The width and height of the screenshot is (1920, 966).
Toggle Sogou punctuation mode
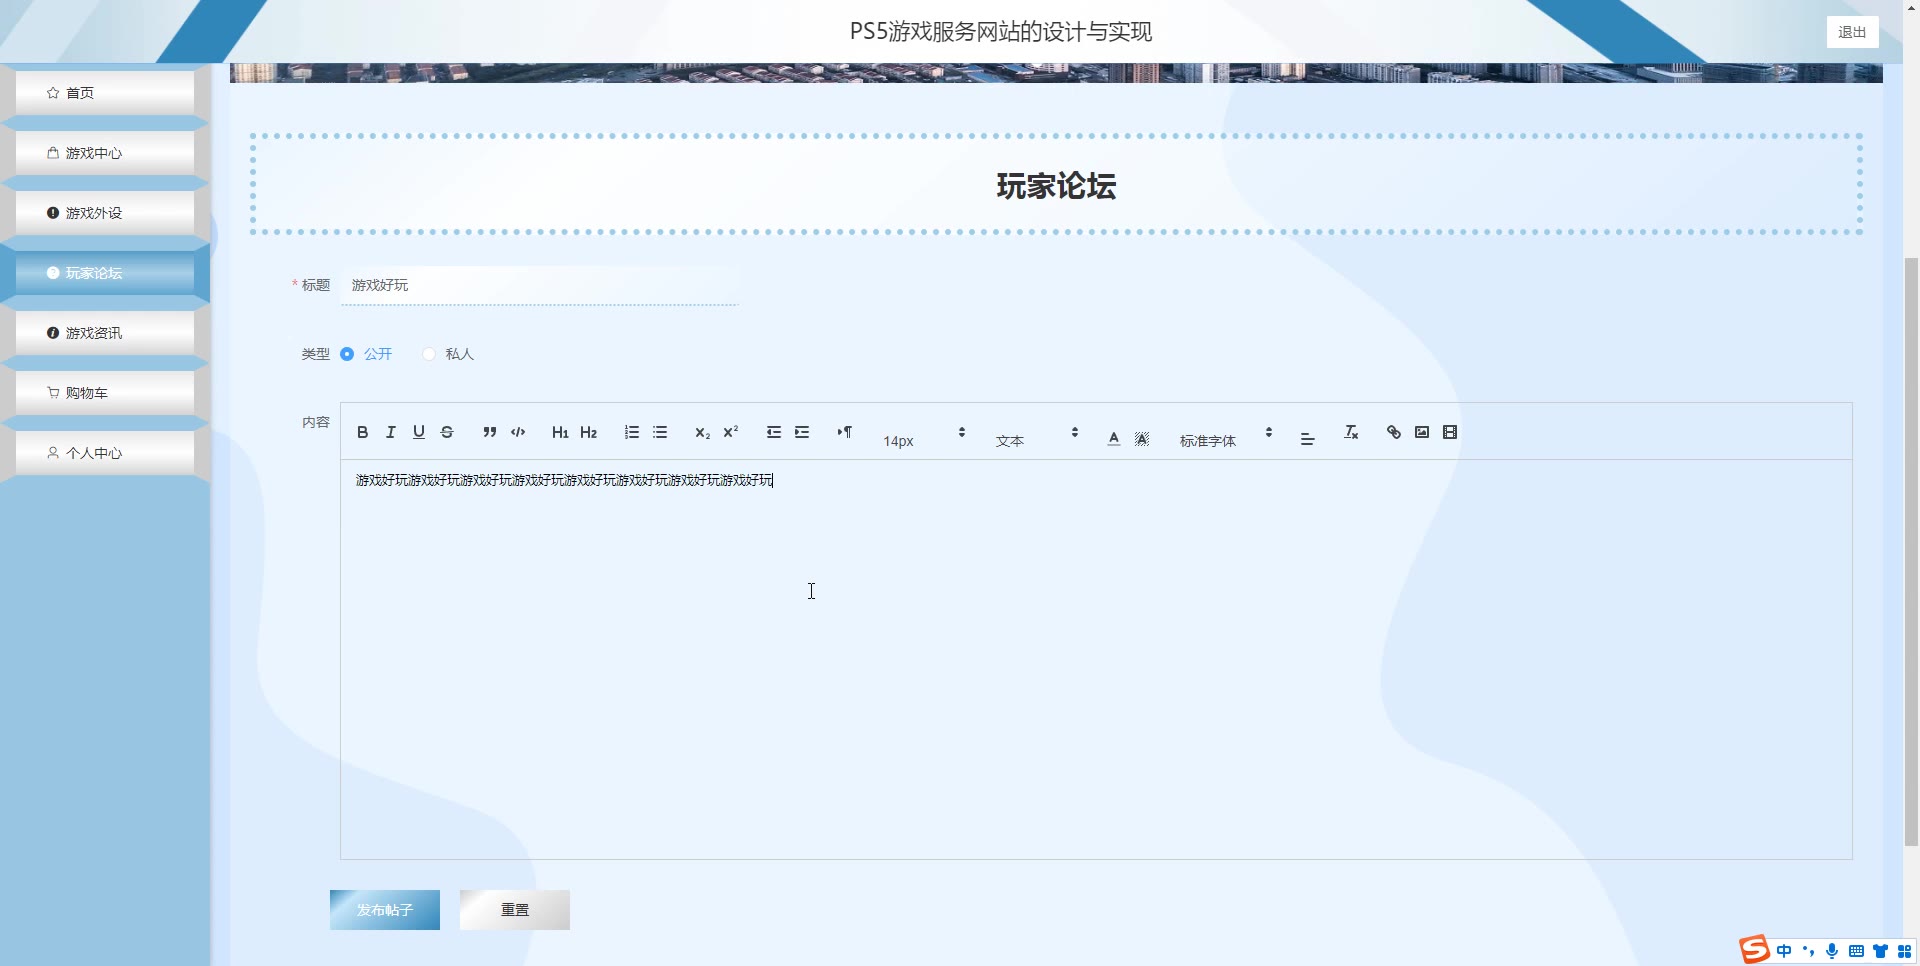1808,951
